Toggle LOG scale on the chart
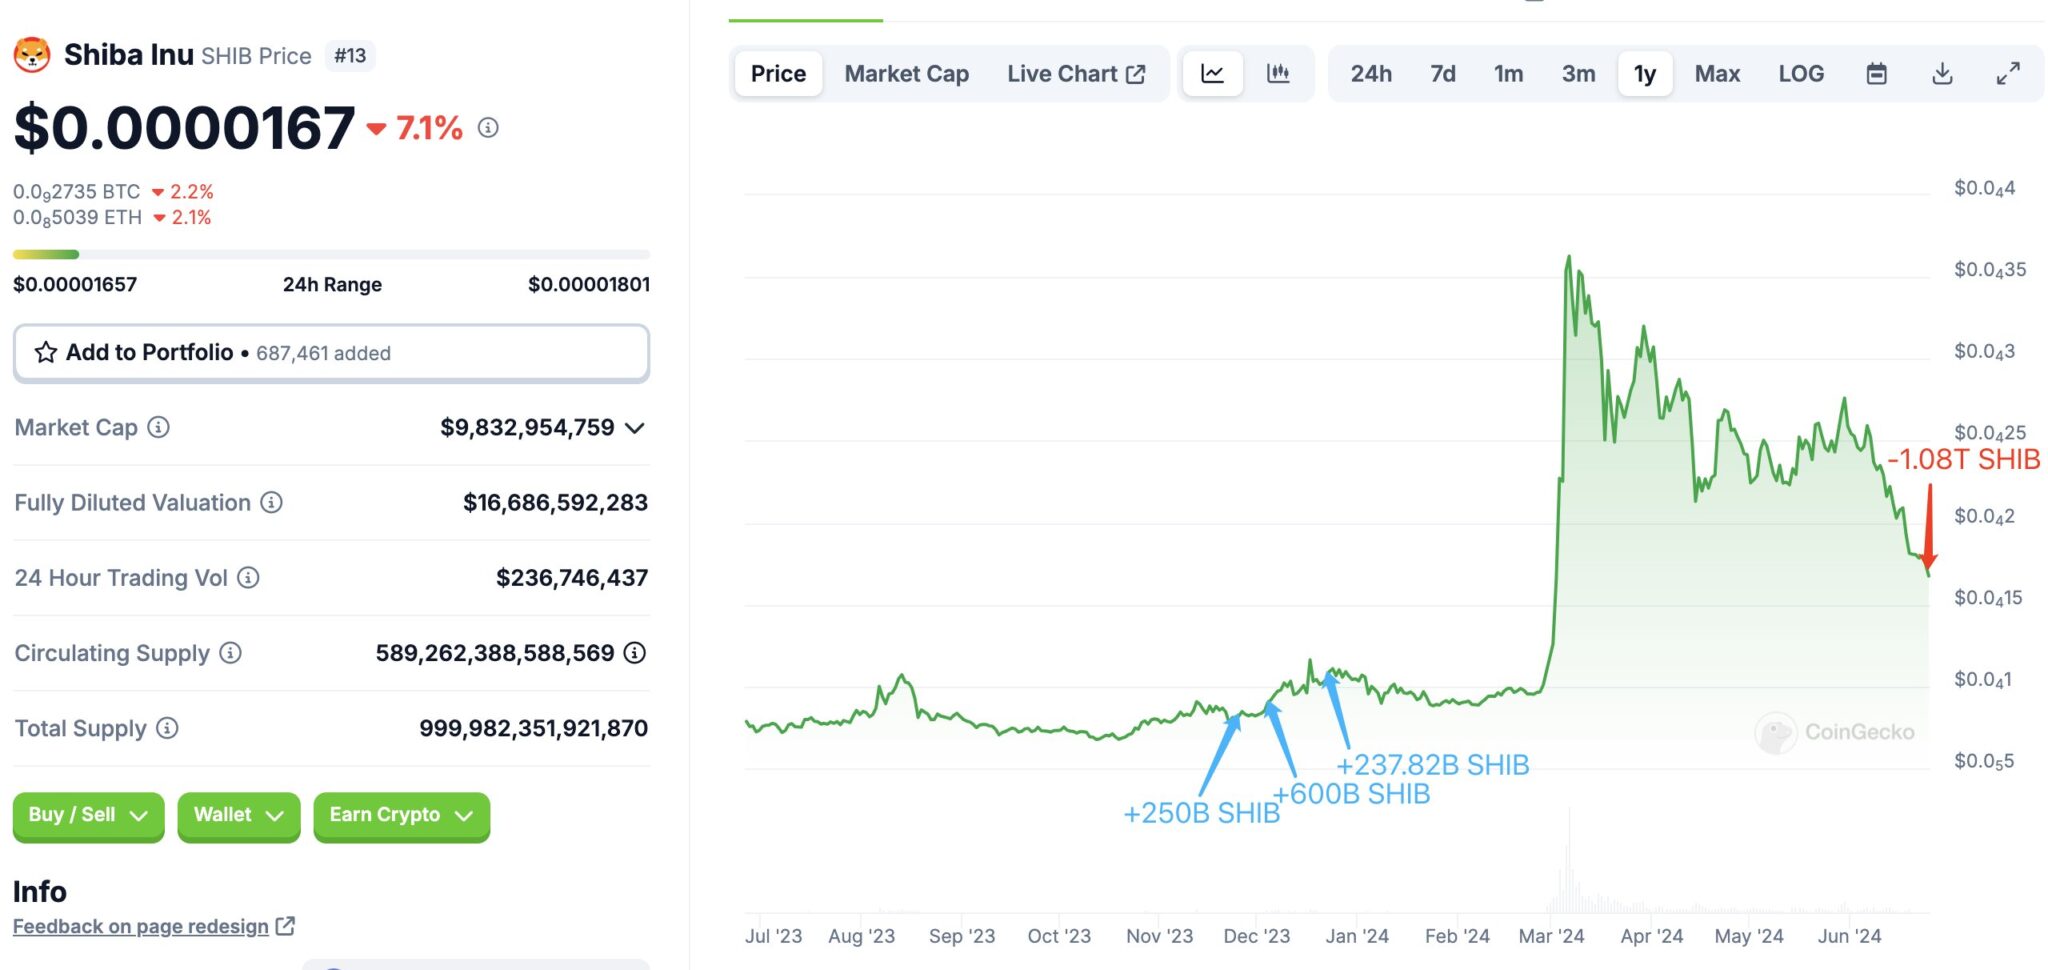The height and width of the screenshot is (970, 2048). [x=1800, y=74]
